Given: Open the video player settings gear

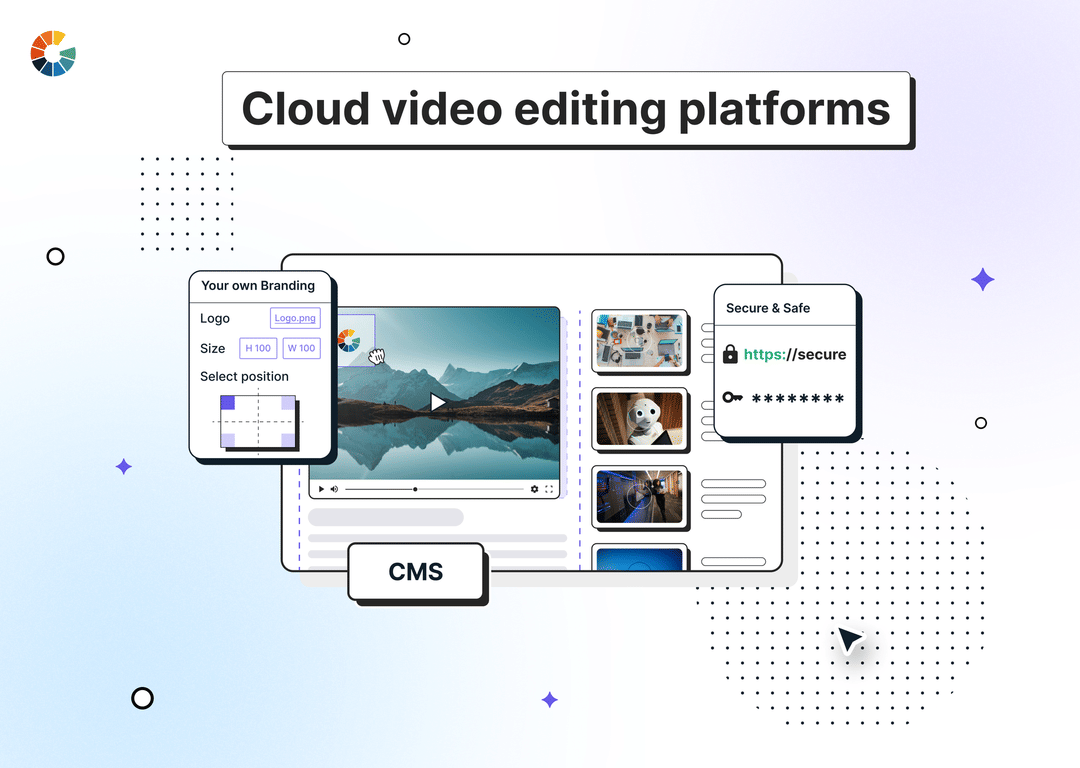Looking at the screenshot, I should pyautogui.click(x=535, y=489).
